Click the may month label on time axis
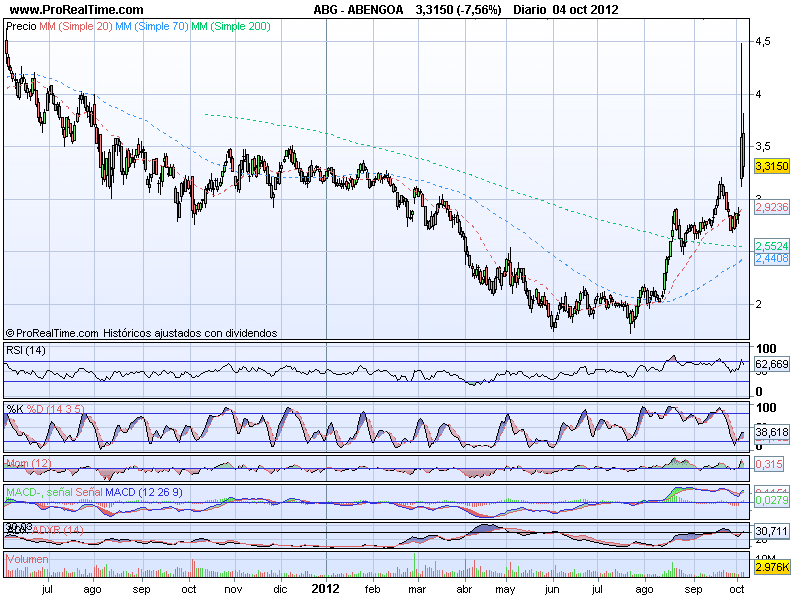This screenshot has height=600, width=800. coord(505,590)
